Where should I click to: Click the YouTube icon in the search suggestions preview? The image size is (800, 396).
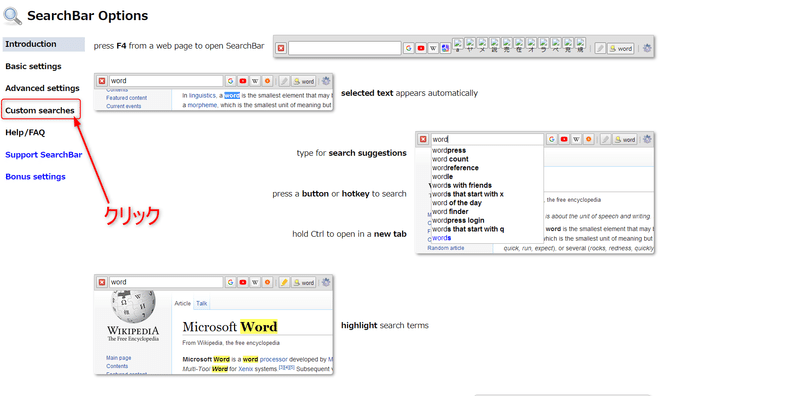(x=564, y=139)
